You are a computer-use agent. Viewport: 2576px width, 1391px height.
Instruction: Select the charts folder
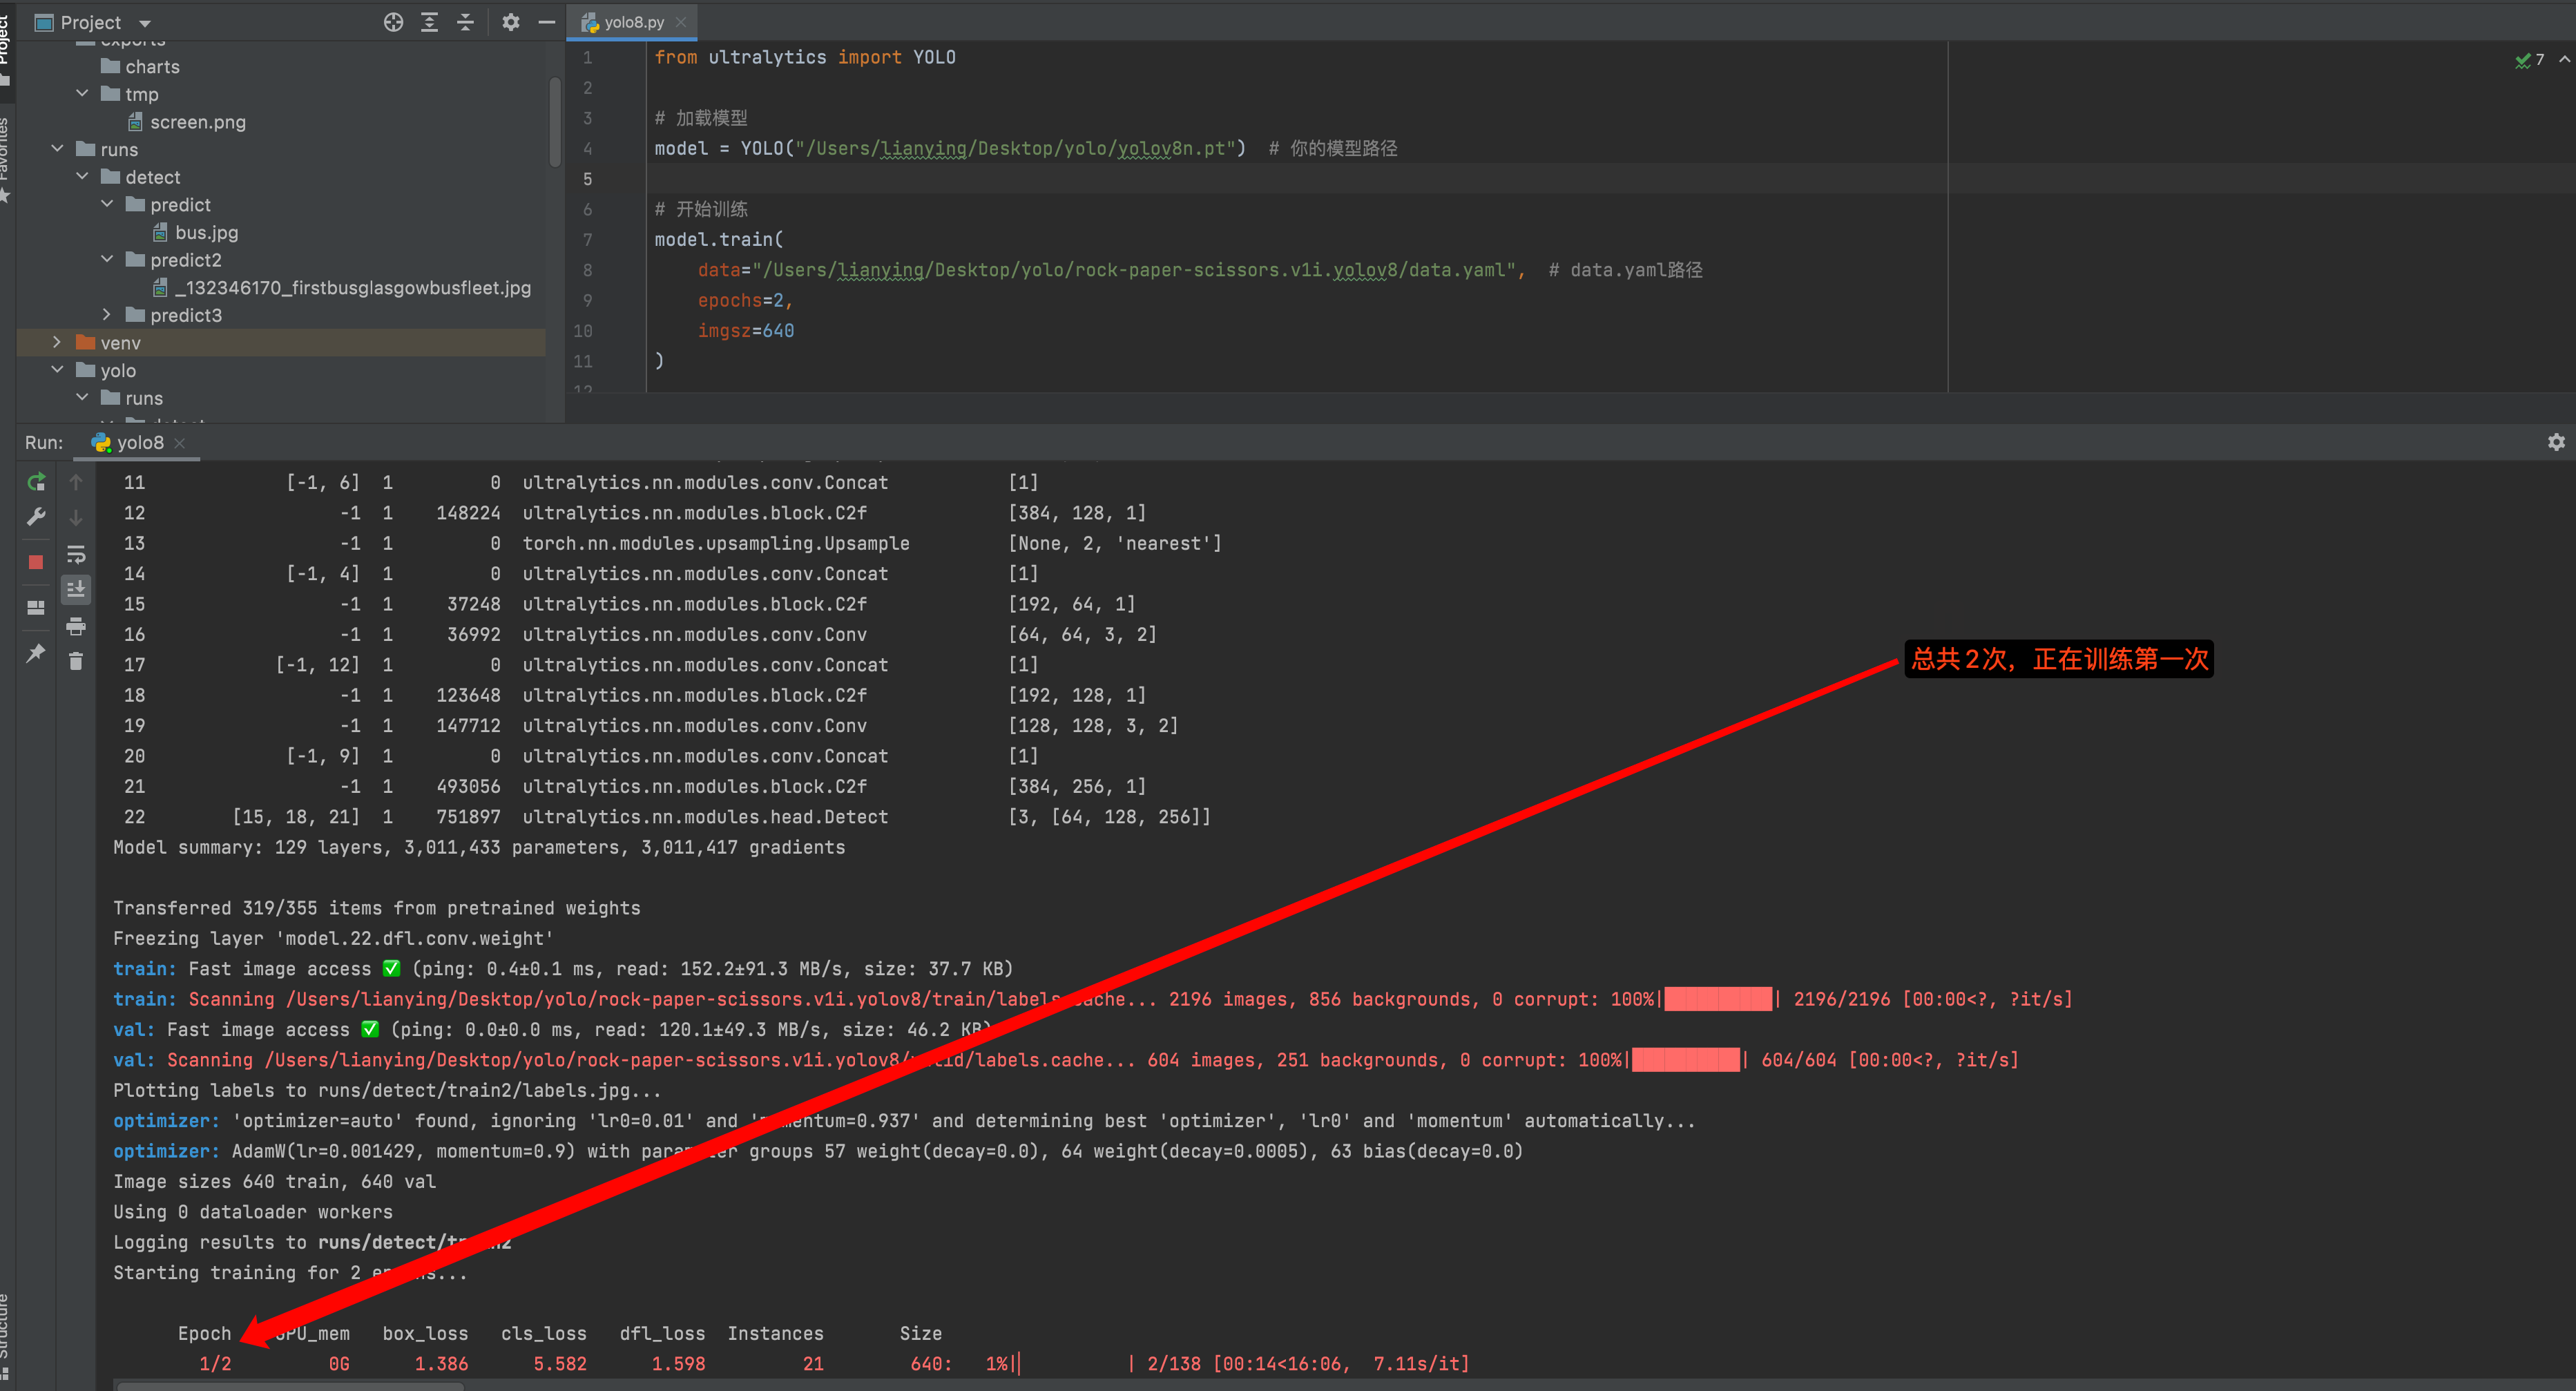152,67
